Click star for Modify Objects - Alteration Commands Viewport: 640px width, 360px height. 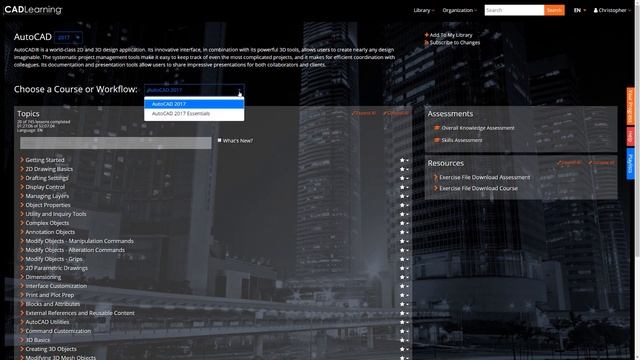click(x=402, y=250)
